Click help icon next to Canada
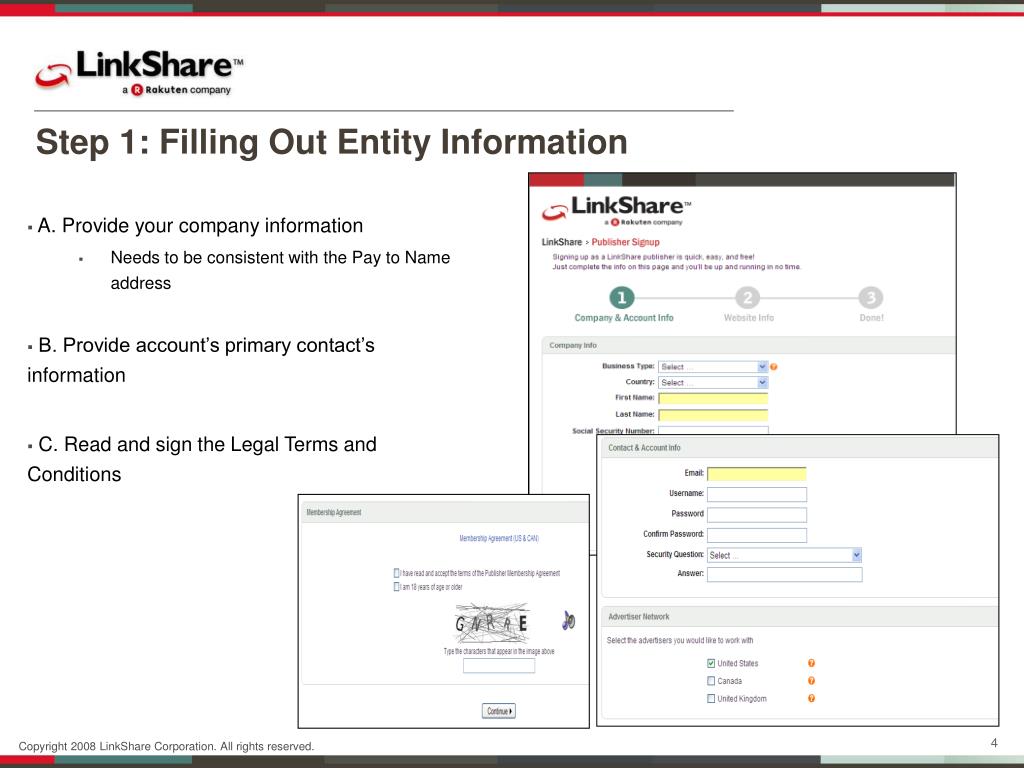 [811, 680]
